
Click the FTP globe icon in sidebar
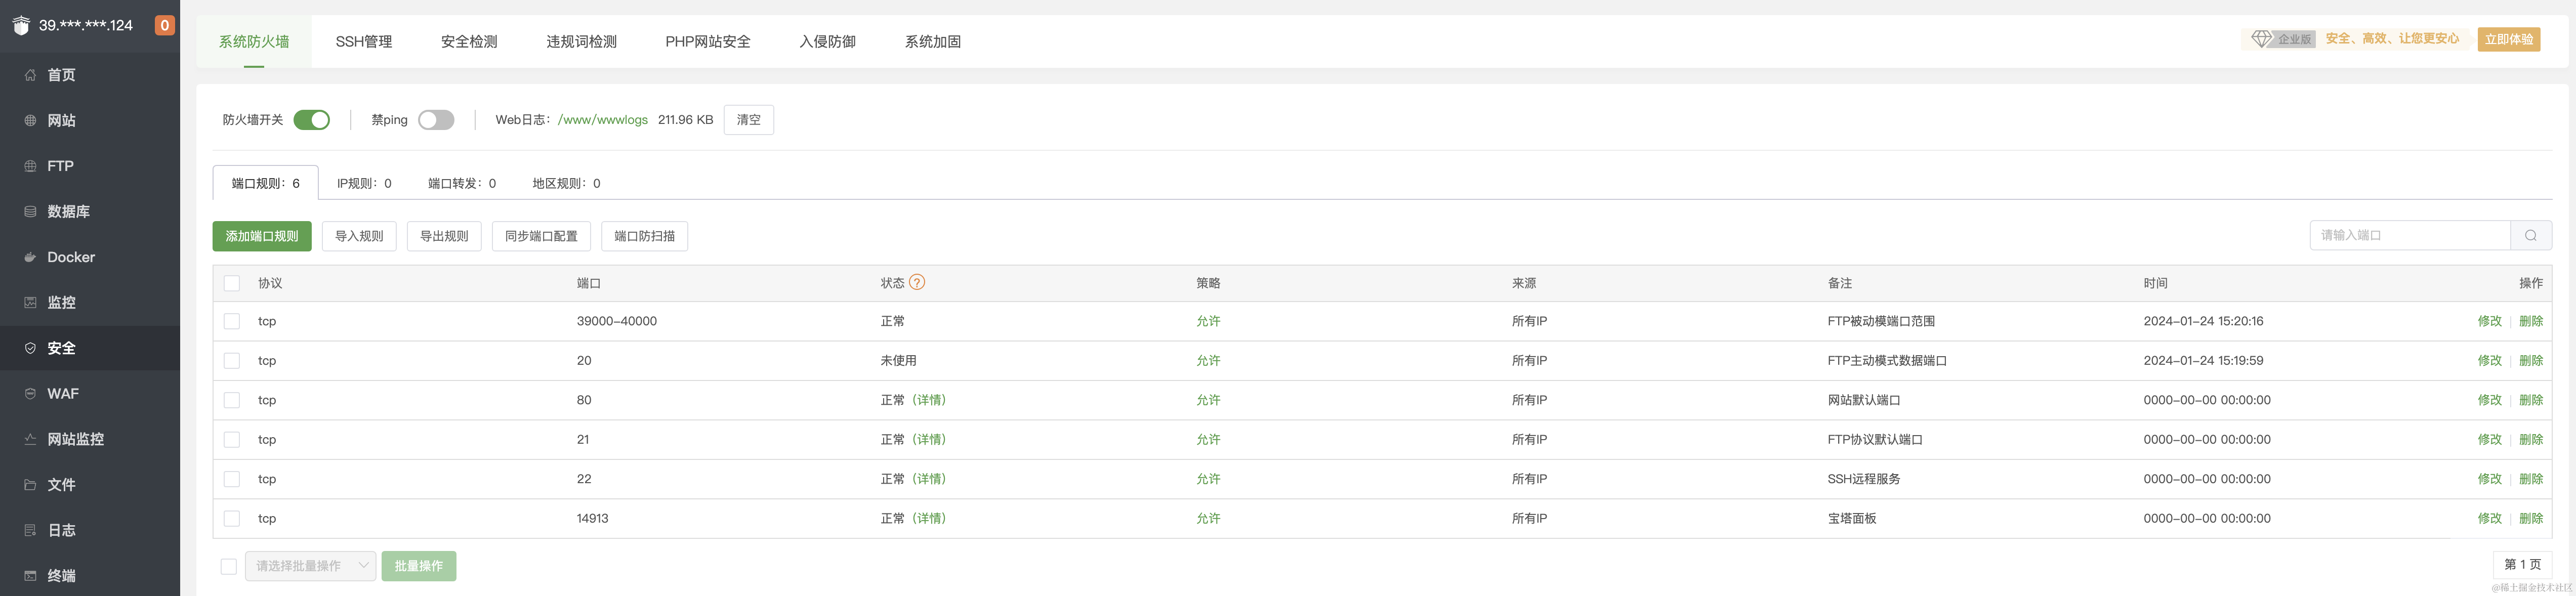point(30,166)
